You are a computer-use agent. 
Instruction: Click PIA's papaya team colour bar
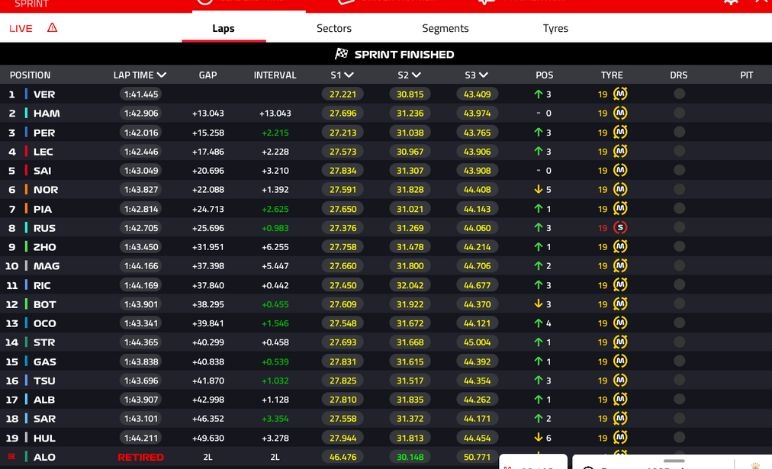pyautogui.click(x=26, y=209)
